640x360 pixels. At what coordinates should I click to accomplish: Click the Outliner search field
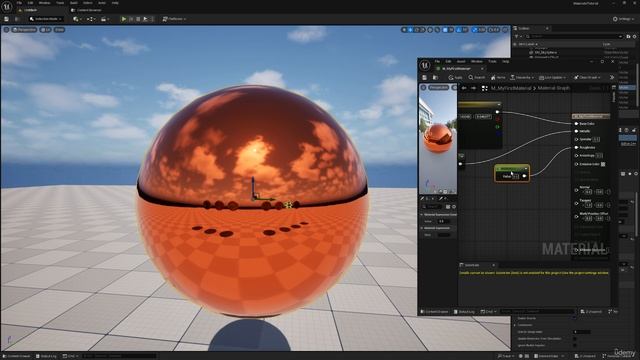(574, 36)
